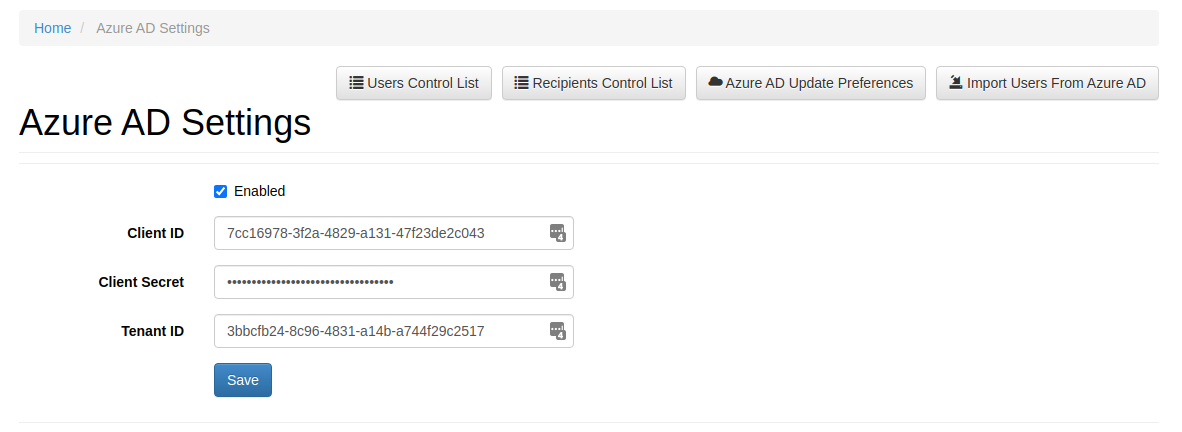Click the import icon on Import Users button

[956, 82]
